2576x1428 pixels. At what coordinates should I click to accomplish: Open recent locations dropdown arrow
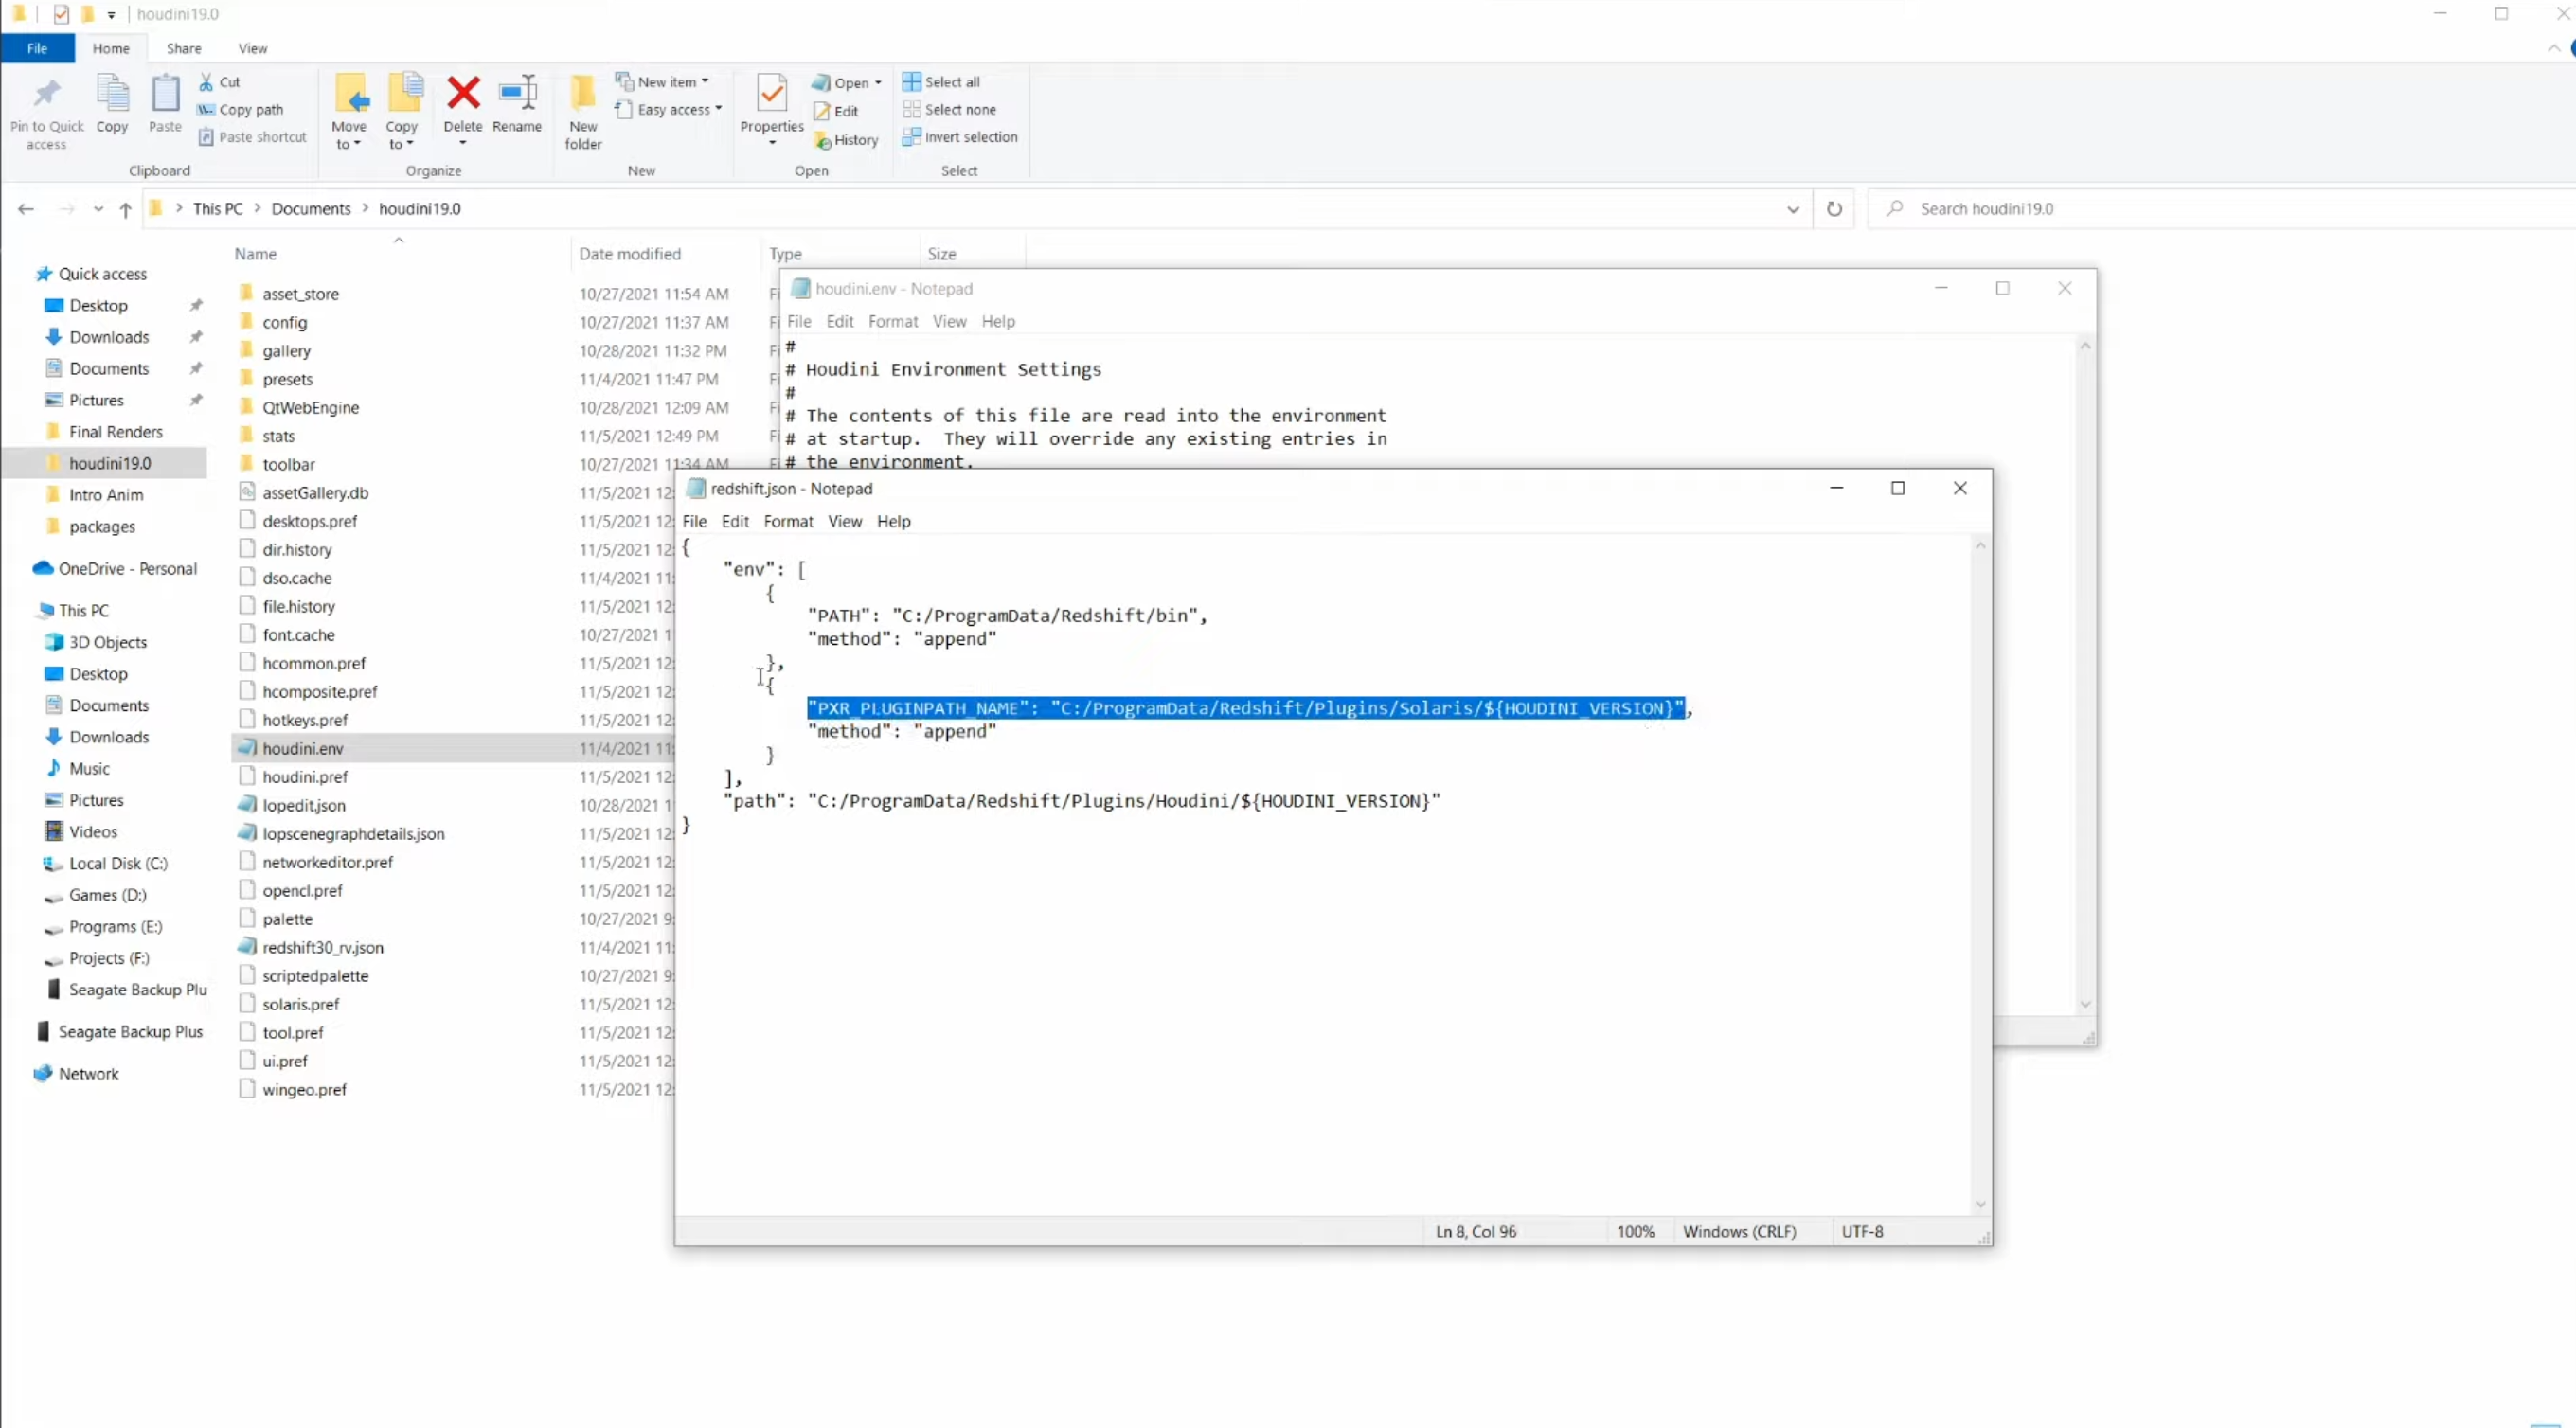click(98, 209)
